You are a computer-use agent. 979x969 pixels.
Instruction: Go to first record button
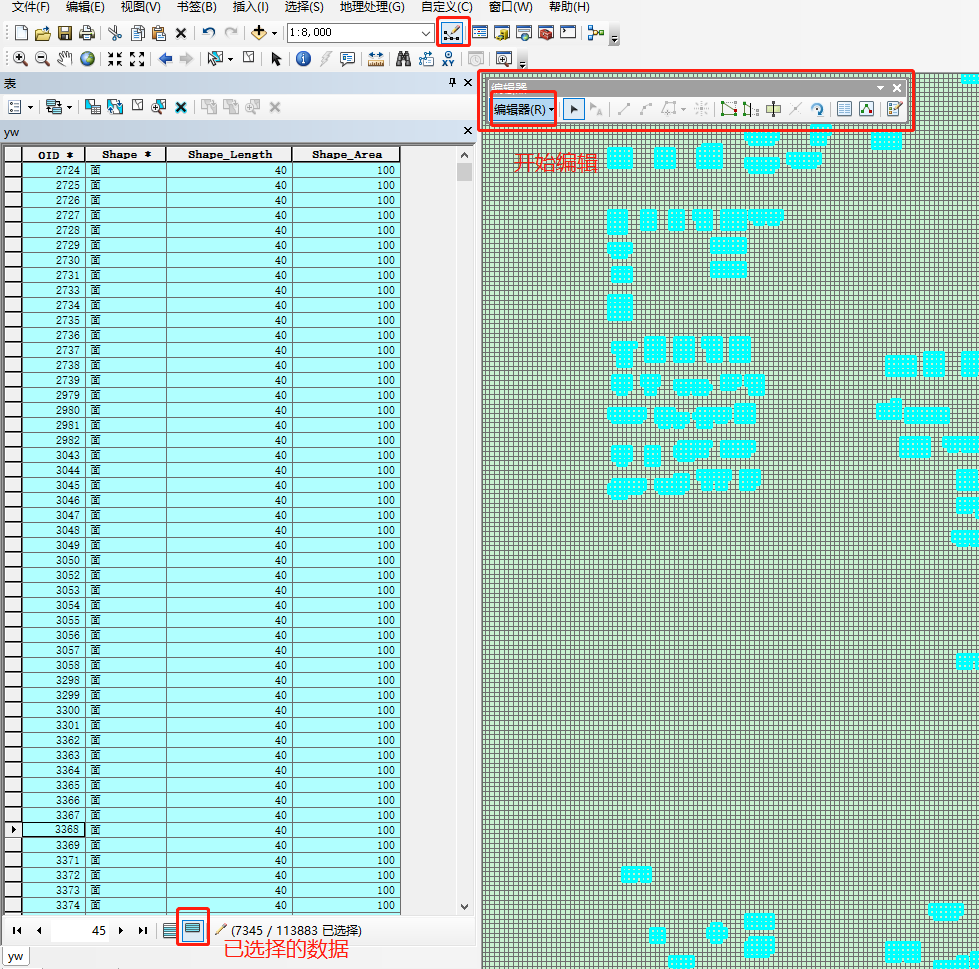coord(17,930)
